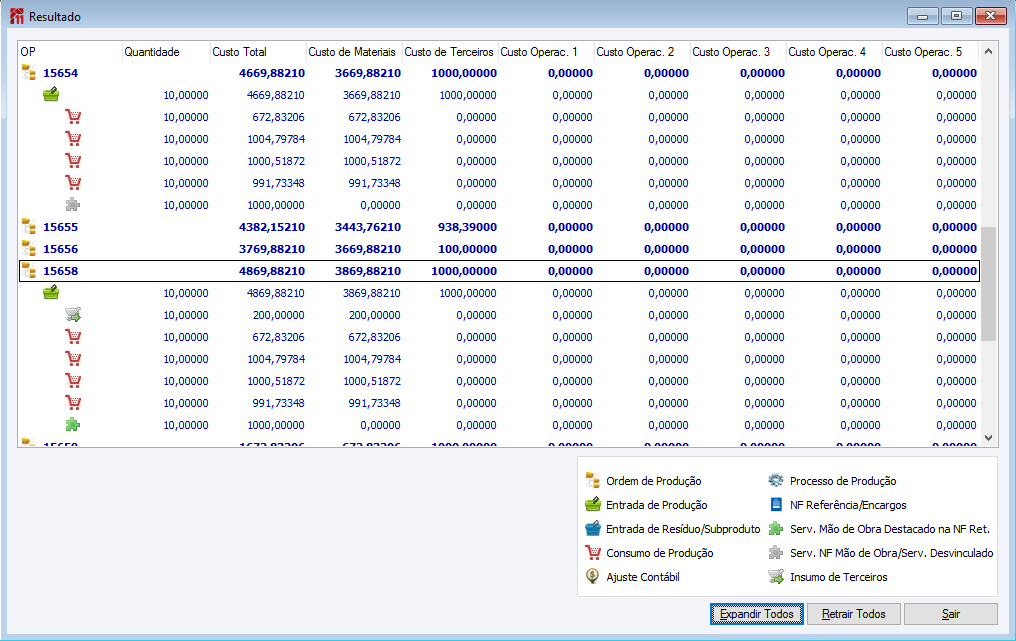Click the 4382,15210 total cost cell
Viewport: 1016px width, 641px height.
(271, 227)
